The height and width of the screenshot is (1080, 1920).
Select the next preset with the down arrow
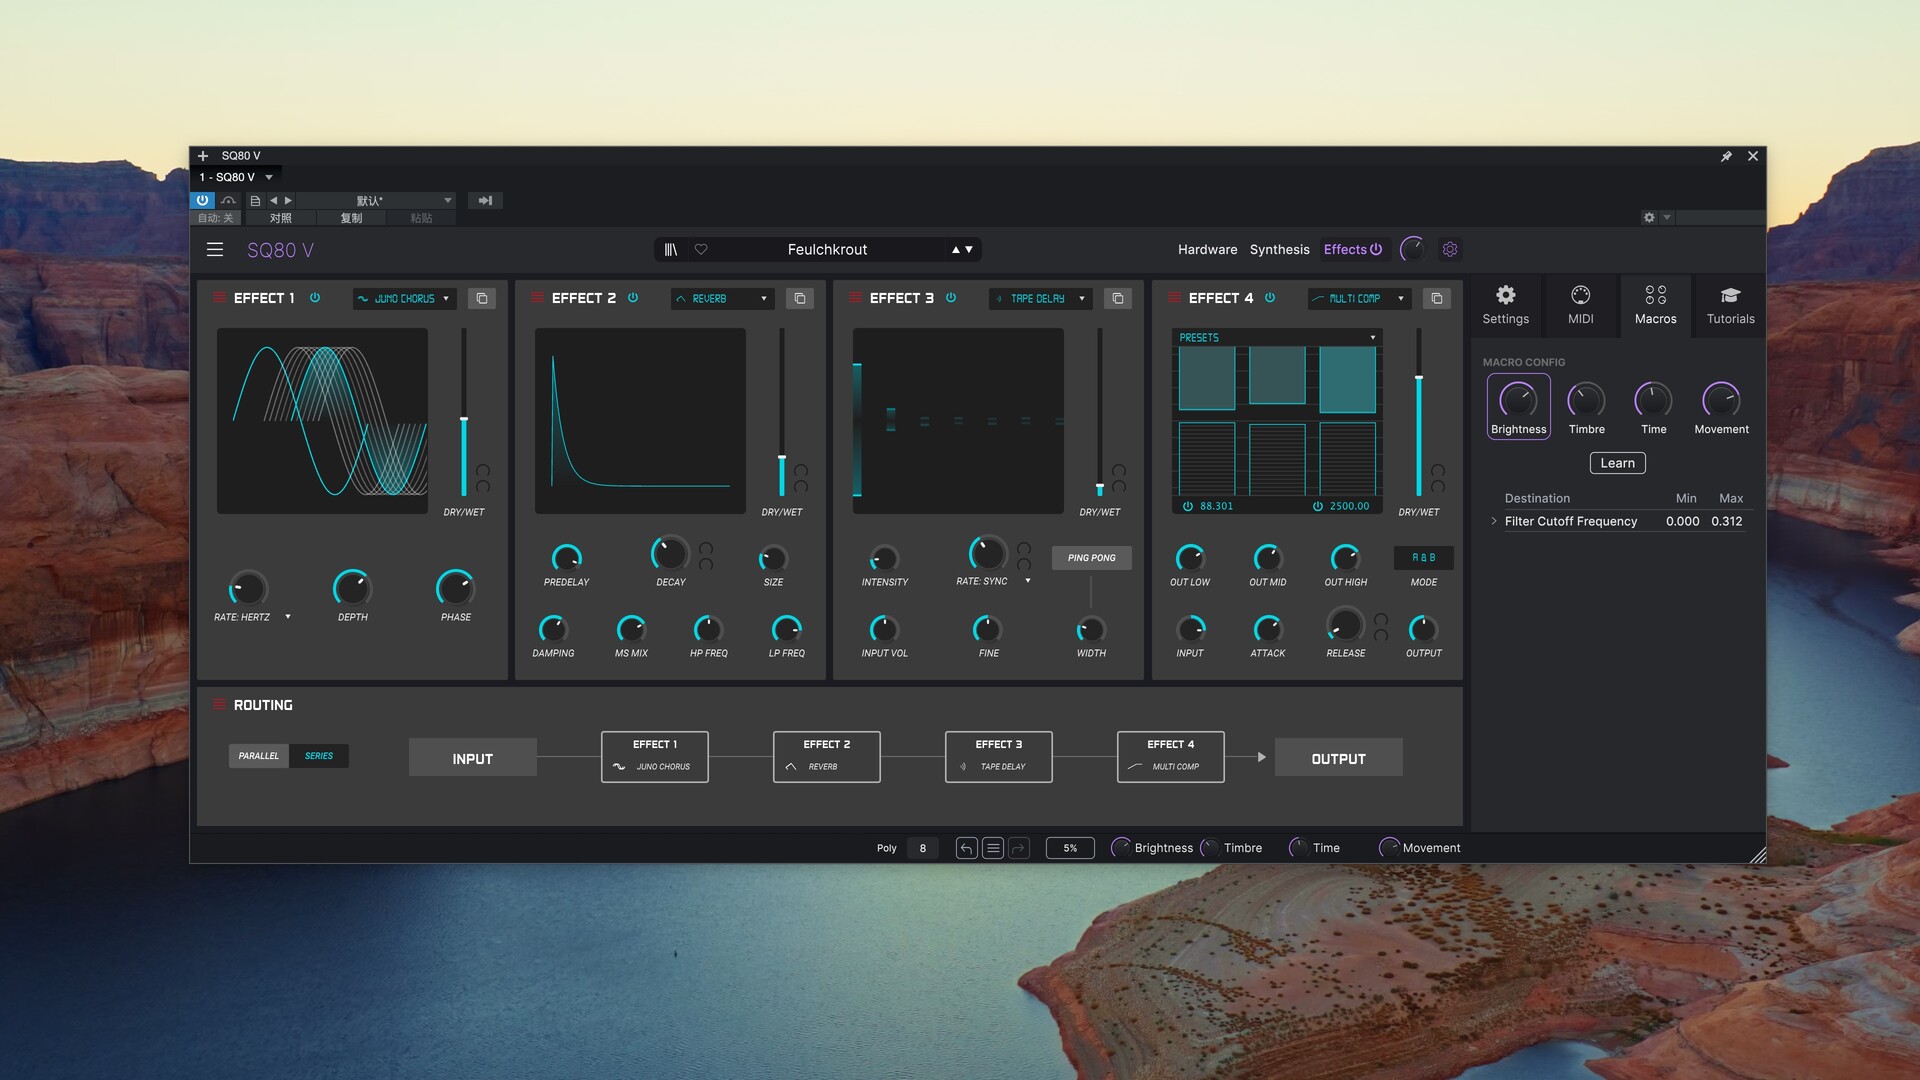point(969,249)
